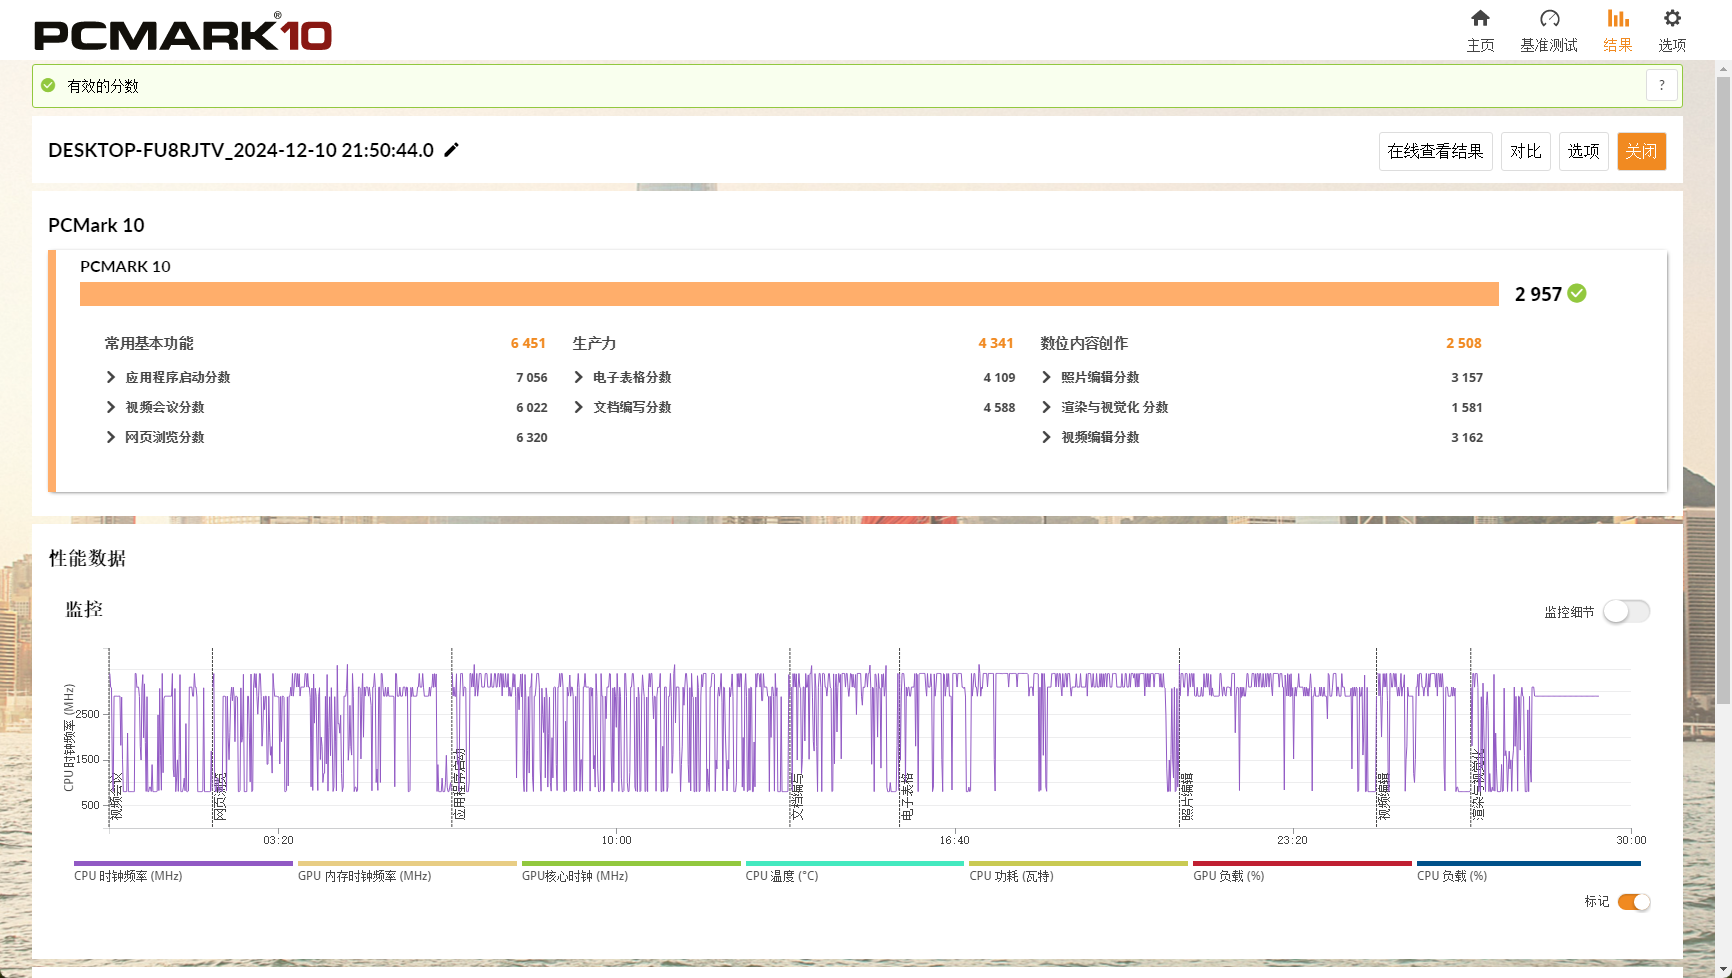The height and width of the screenshot is (978, 1732).
Task: Click the orange 关闭 button
Action: tap(1641, 151)
